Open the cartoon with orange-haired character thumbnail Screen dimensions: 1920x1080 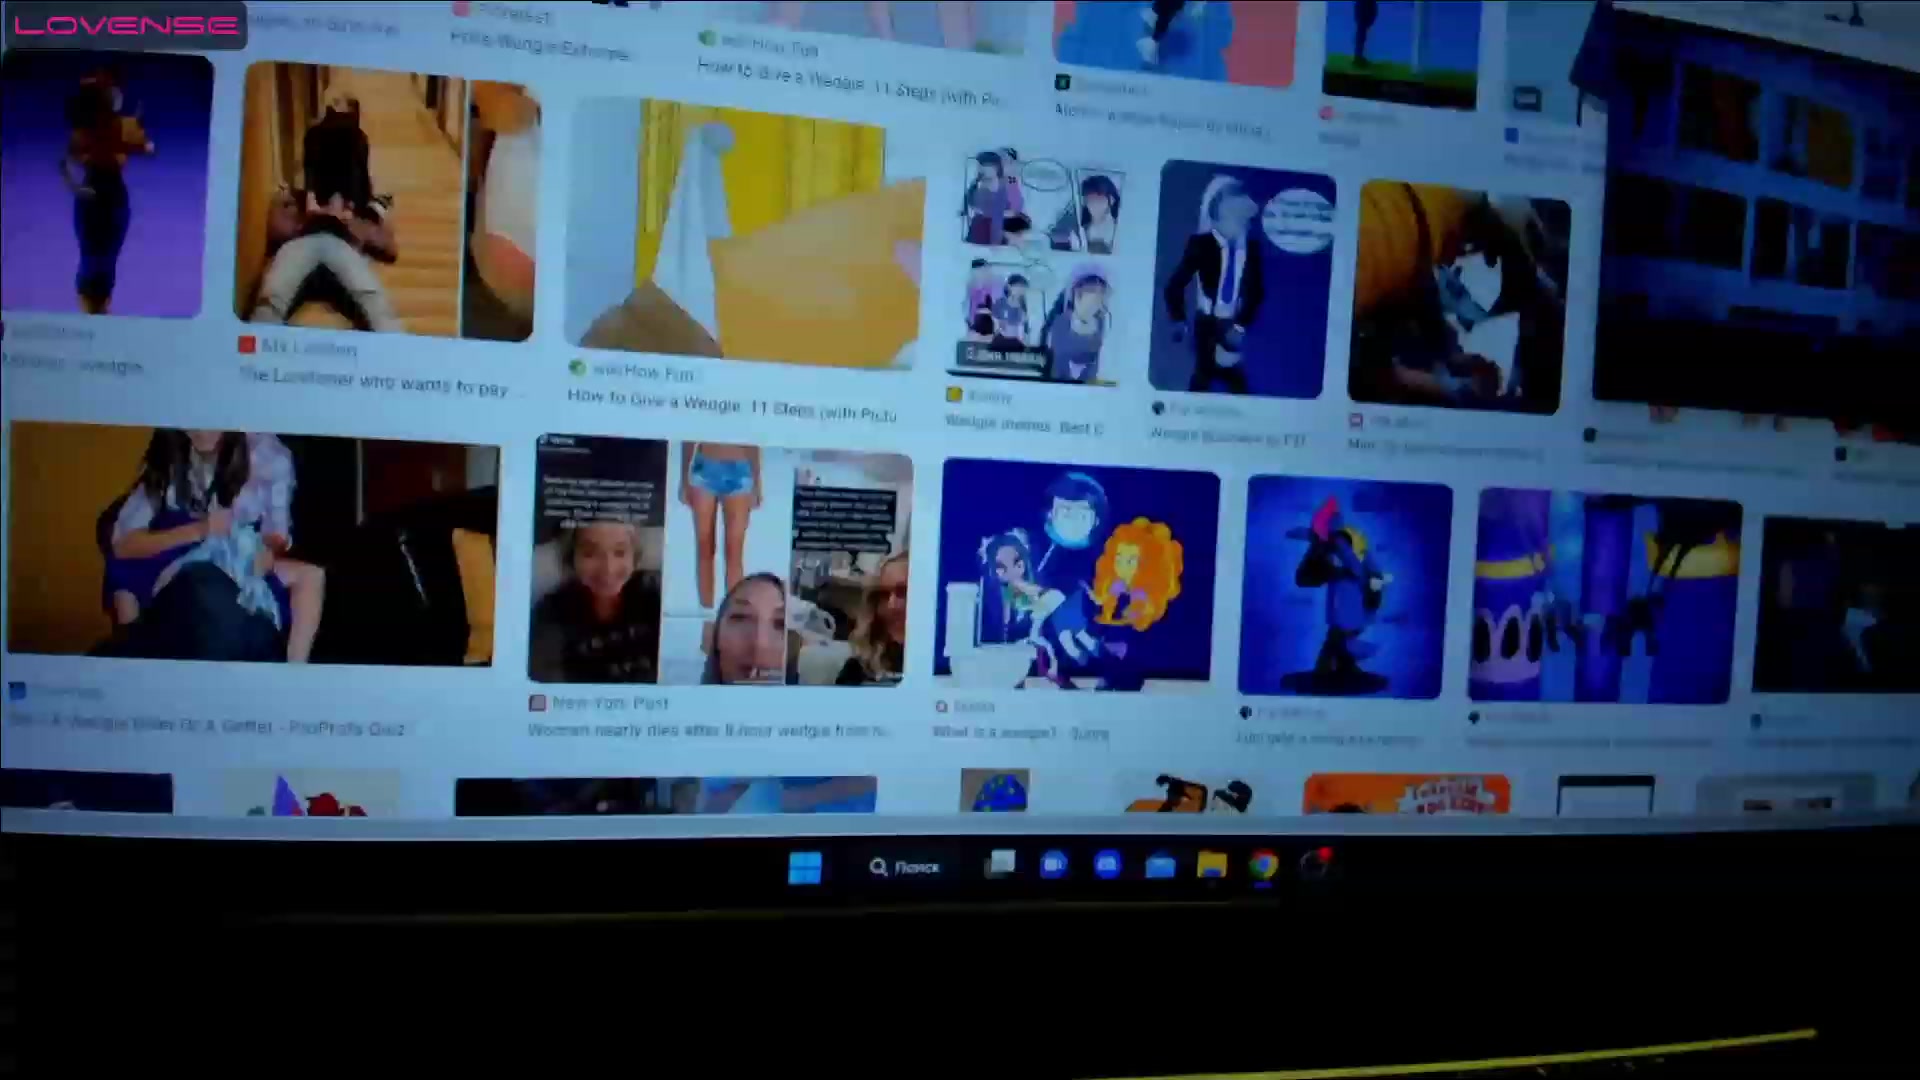point(1076,575)
